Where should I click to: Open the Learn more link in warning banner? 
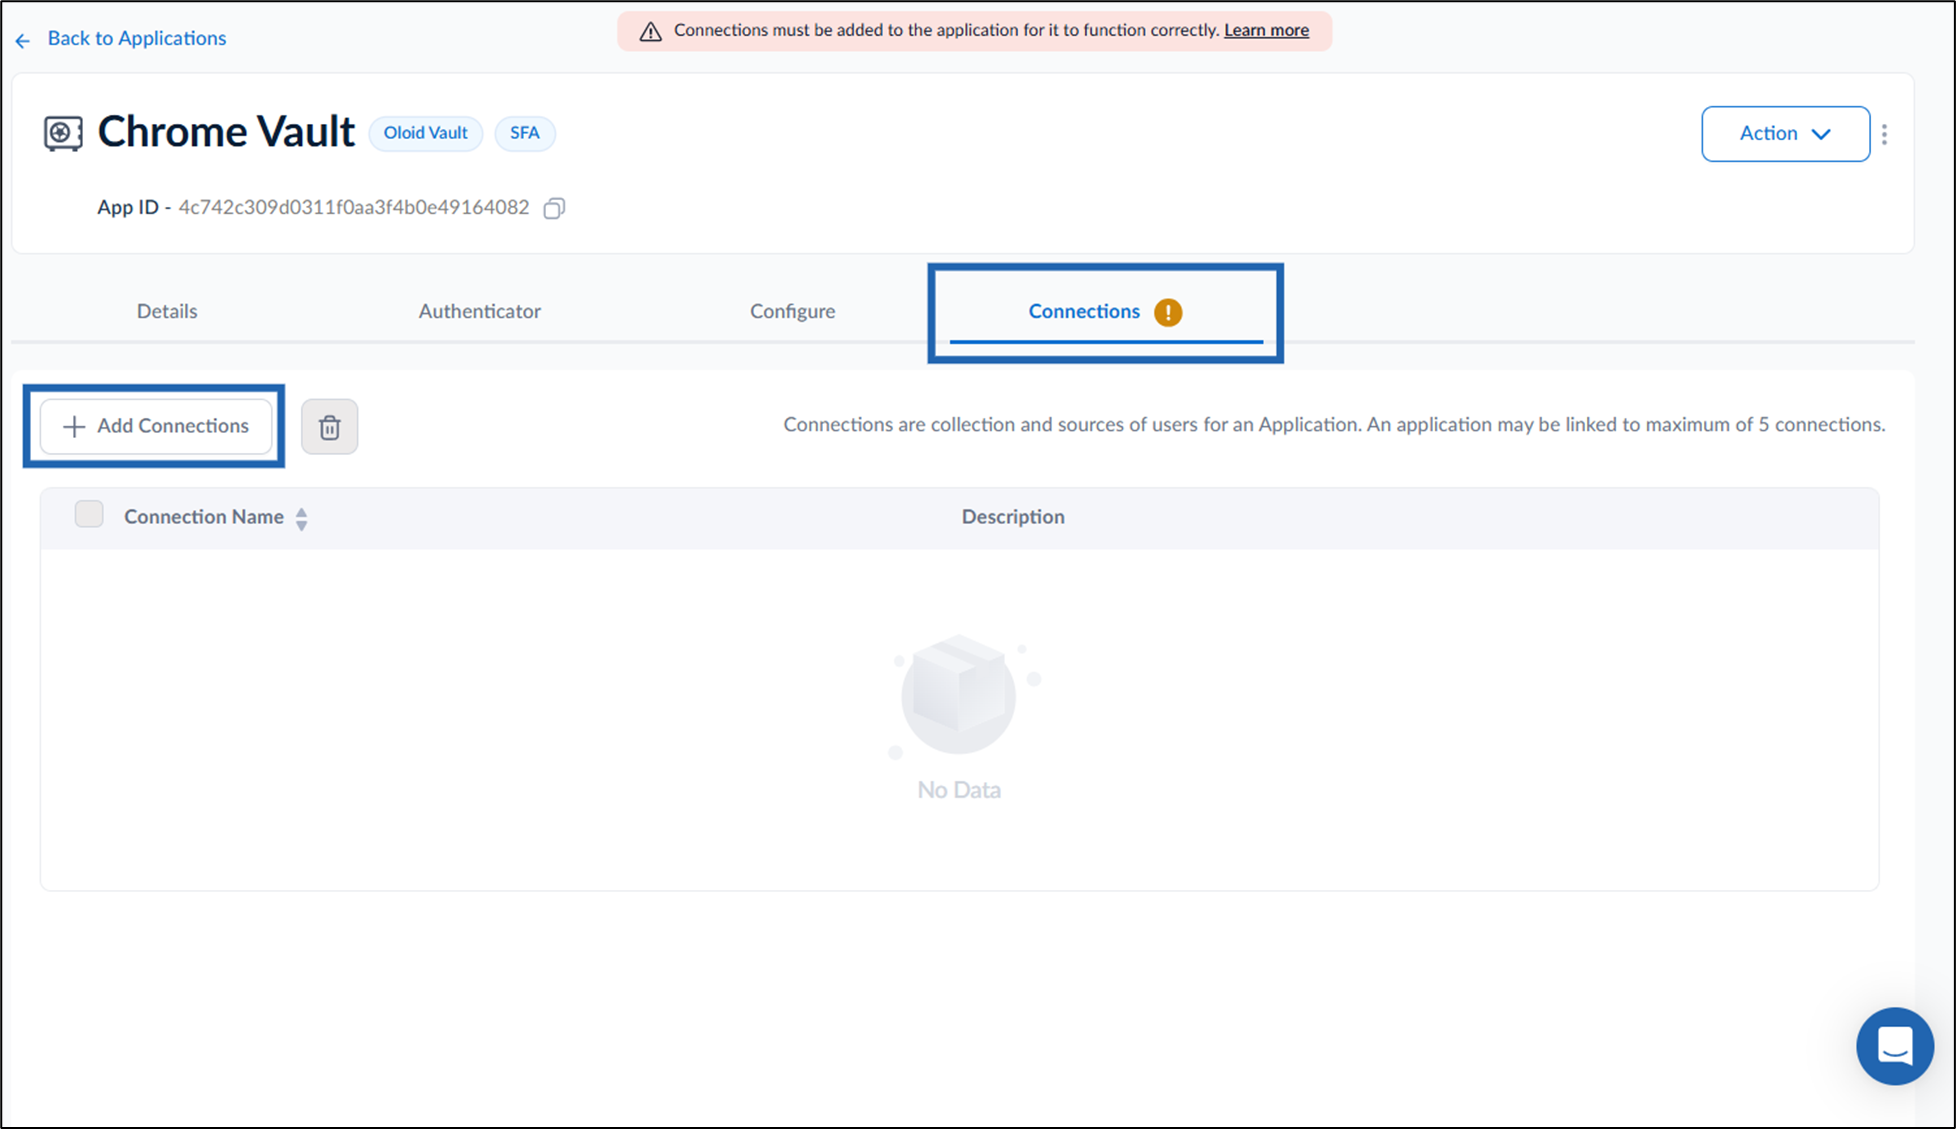pos(1266,30)
